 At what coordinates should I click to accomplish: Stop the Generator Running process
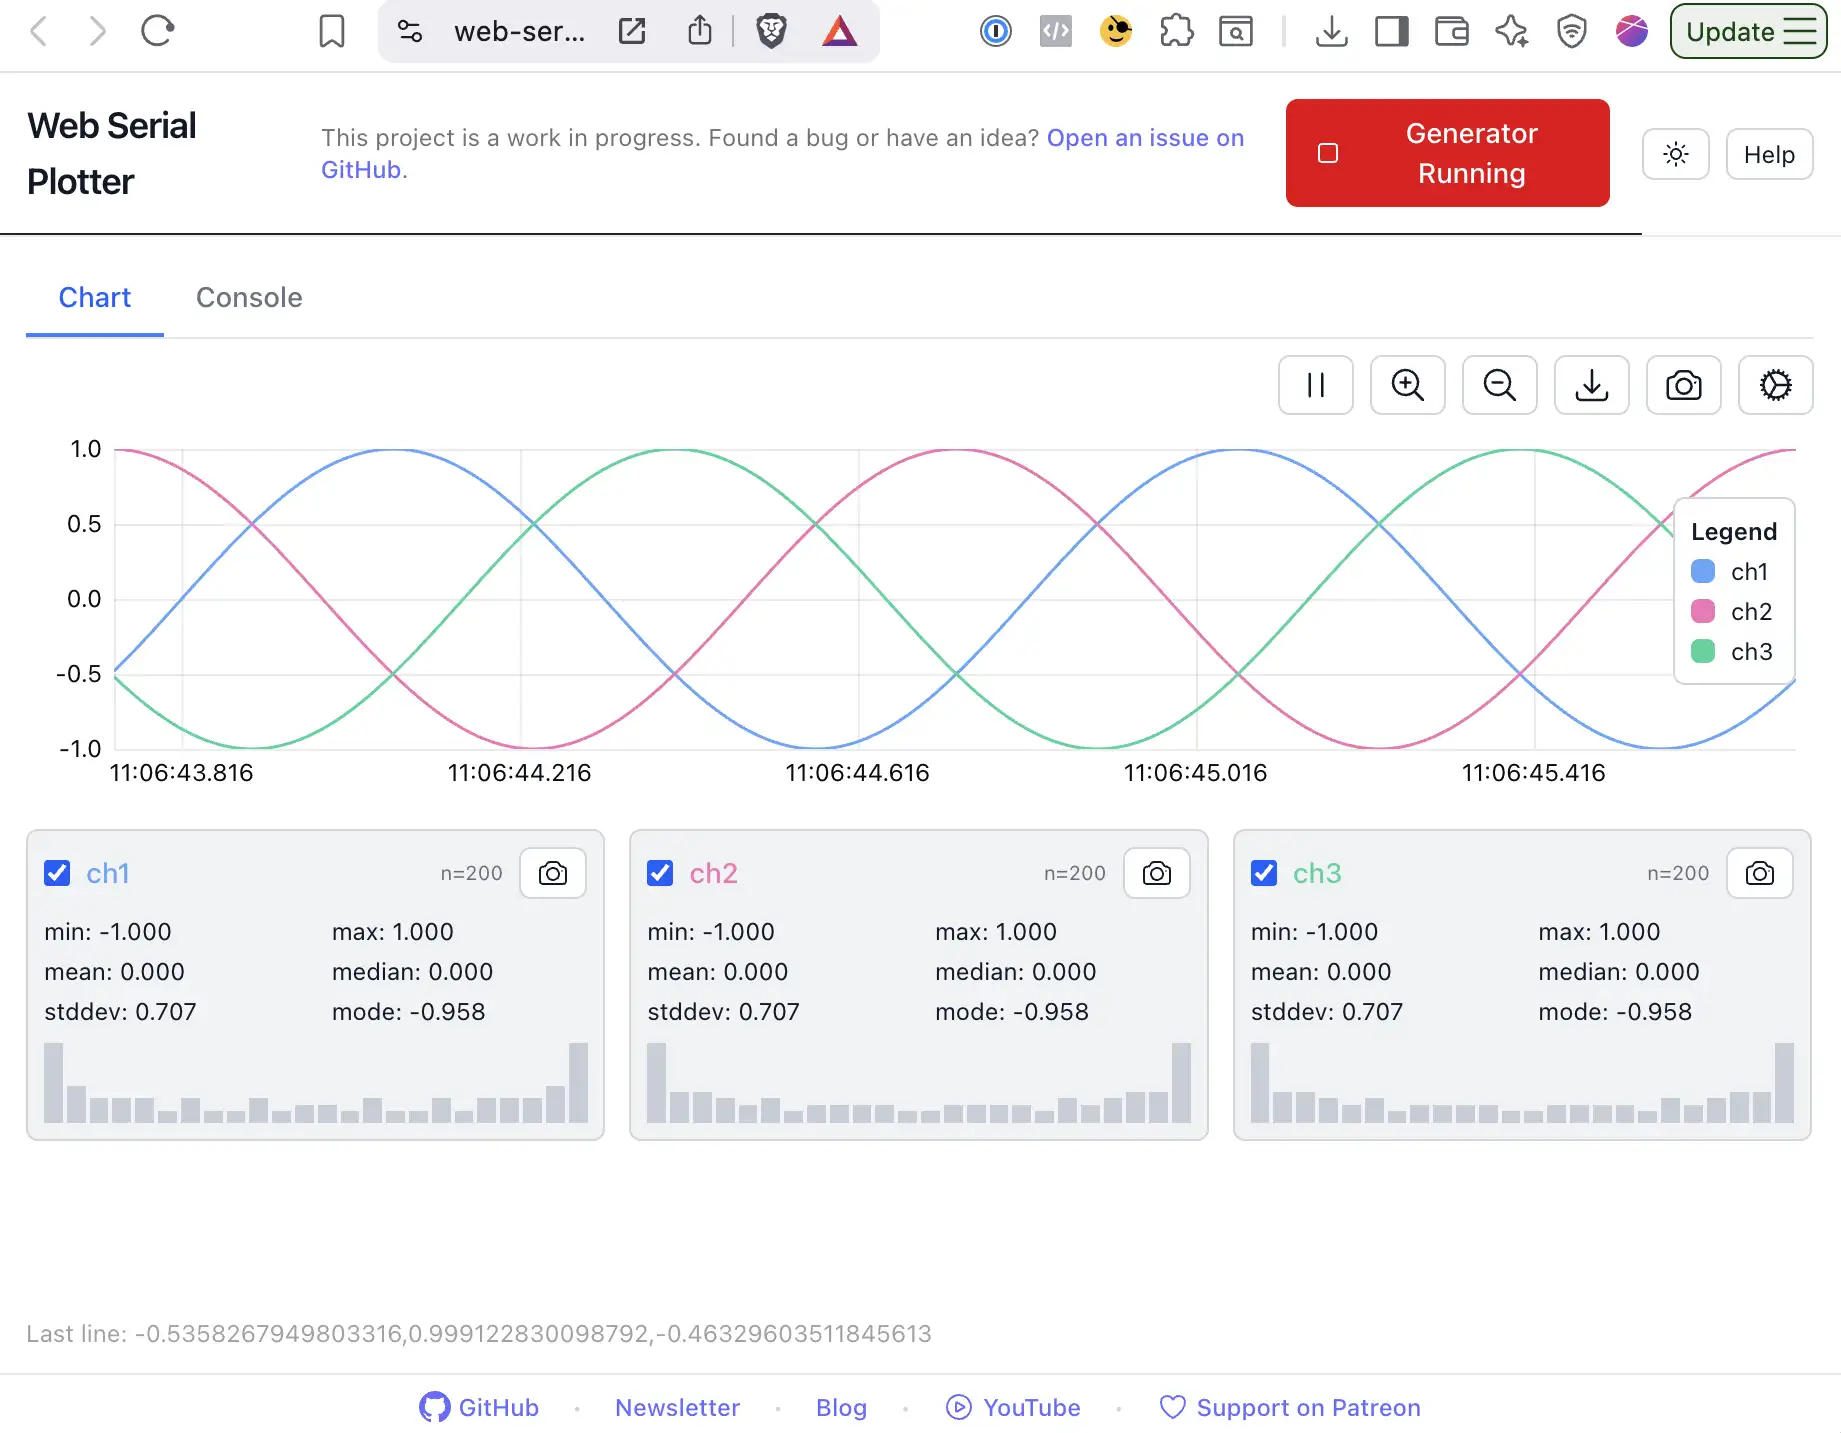1446,153
